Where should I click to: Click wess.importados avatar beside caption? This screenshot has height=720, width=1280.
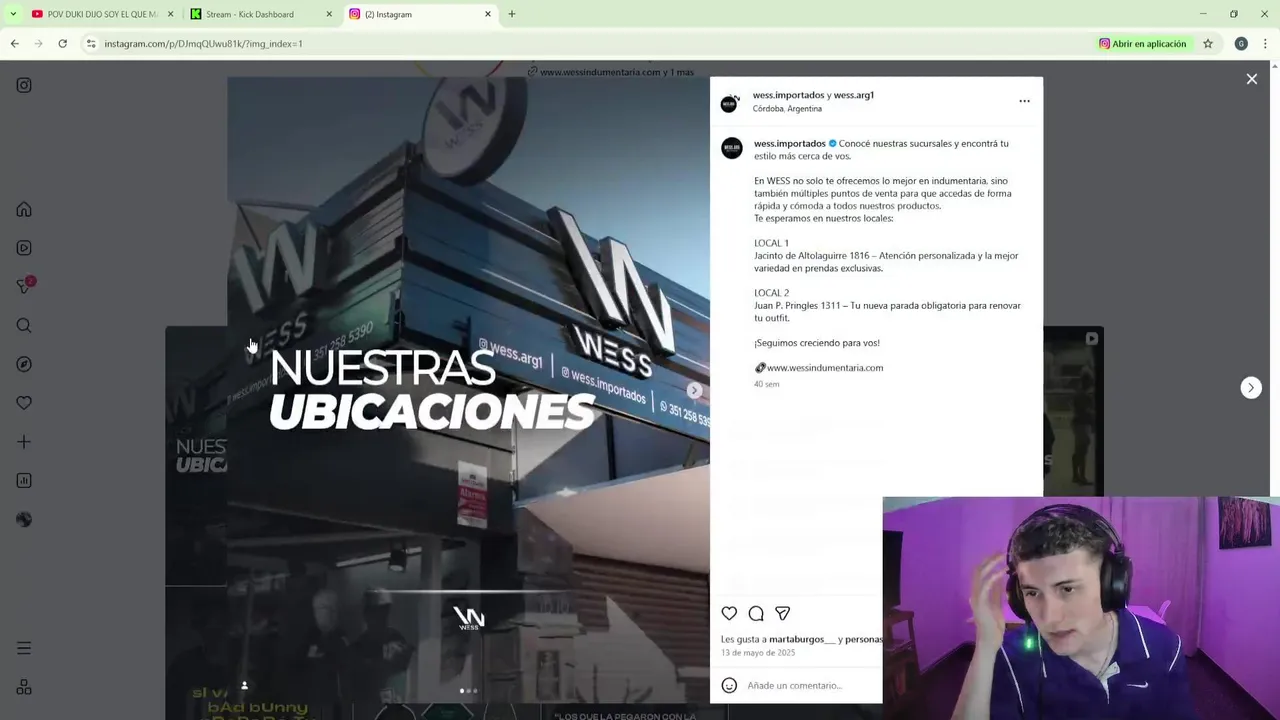732,148
